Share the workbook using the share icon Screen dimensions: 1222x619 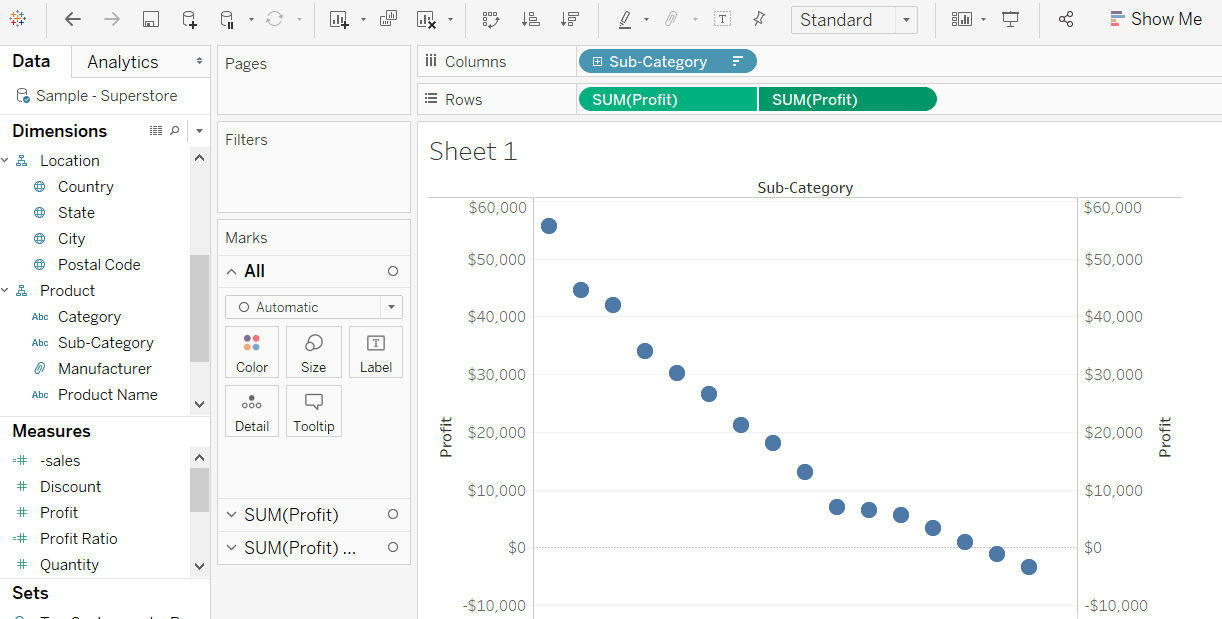point(1066,19)
